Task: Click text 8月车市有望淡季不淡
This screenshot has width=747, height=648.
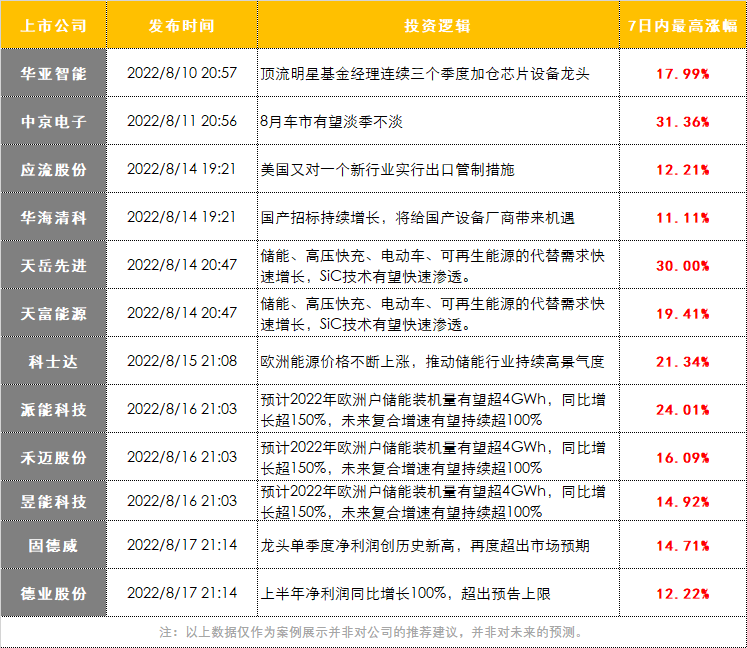Action: coord(332,122)
